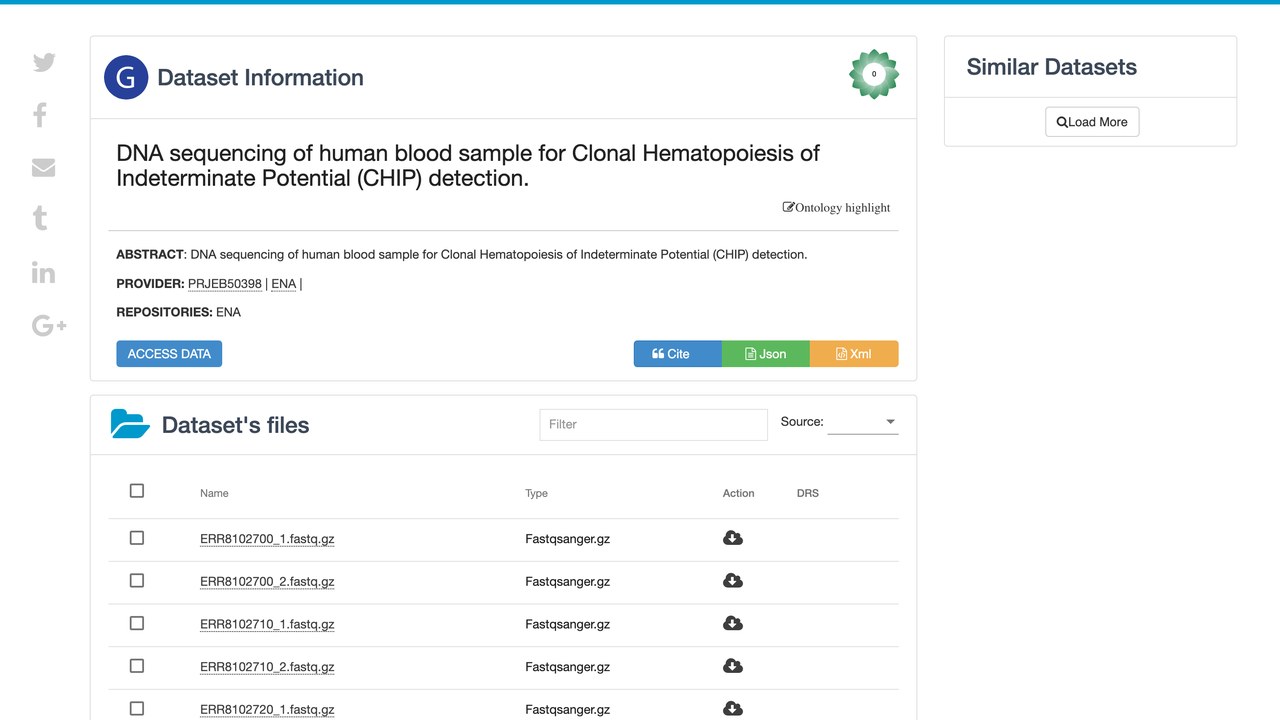Share dataset on LinkedIn
This screenshot has height=720, width=1280.
click(43, 272)
